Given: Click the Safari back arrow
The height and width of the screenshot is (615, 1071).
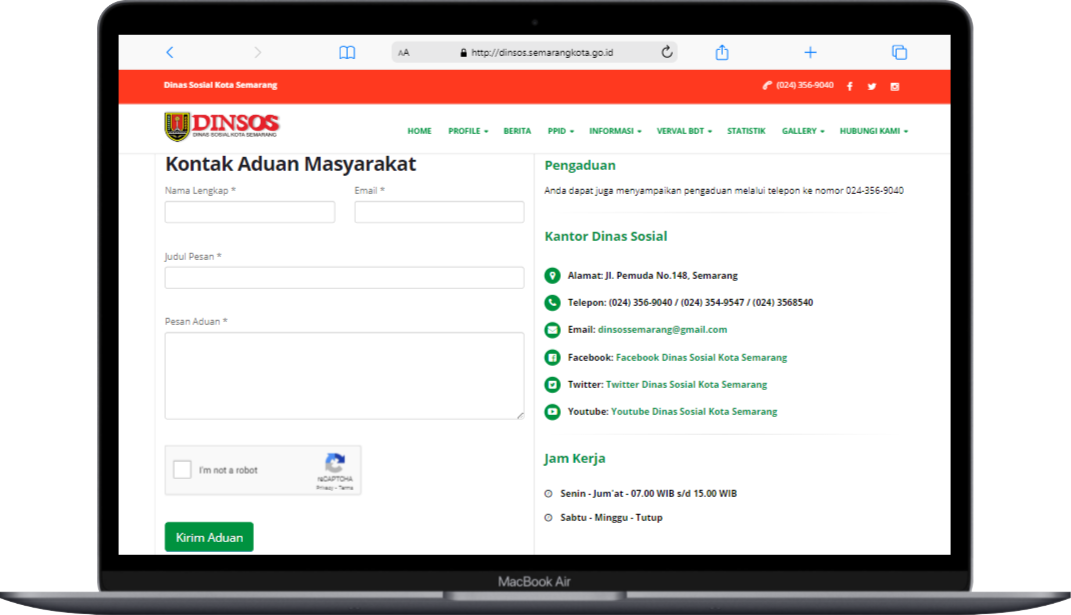Looking at the screenshot, I should (170, 53).
